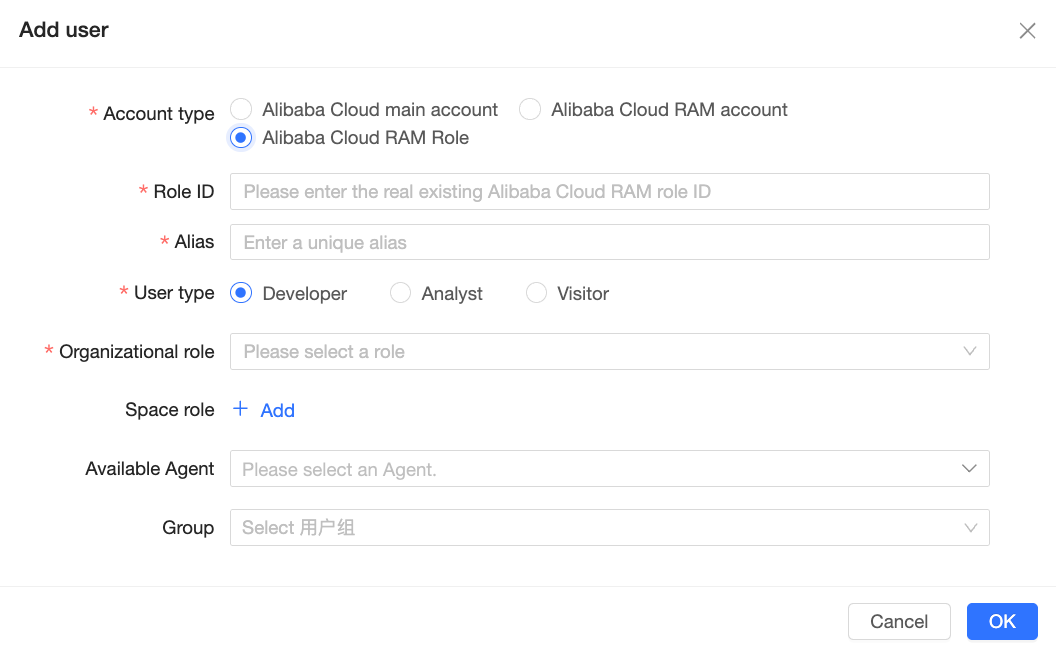The width and height of the screenshot is (1056, 656).
Task: Open the Group select dropdown
Action: (609, 527)
